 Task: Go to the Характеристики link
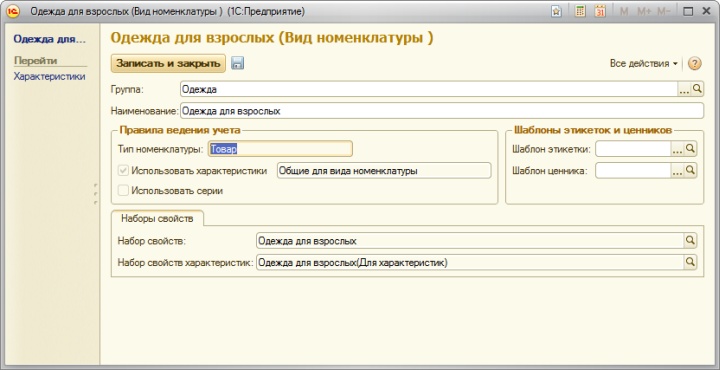49,76
